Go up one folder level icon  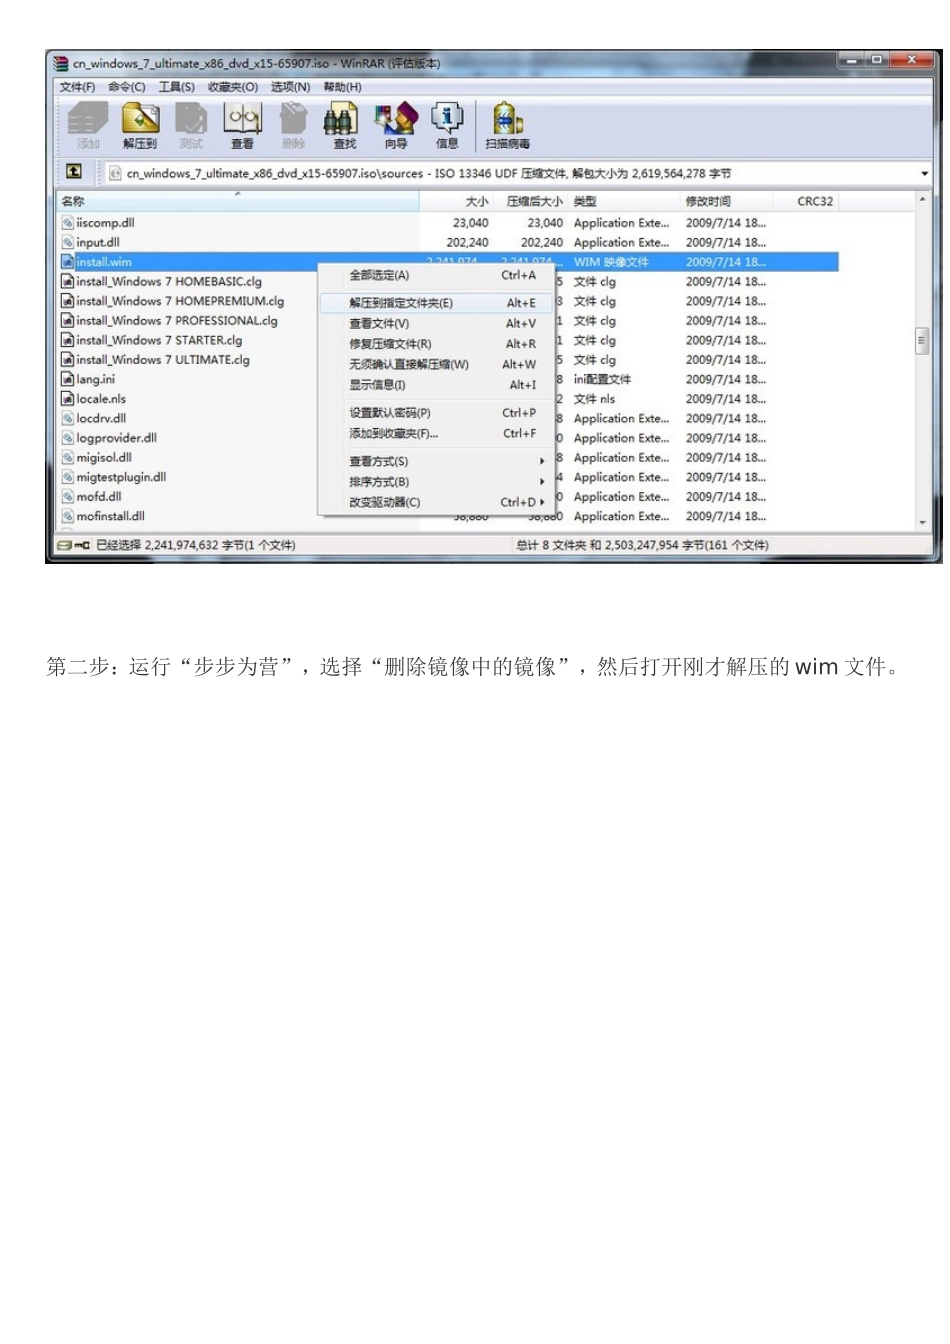[74, 172]
